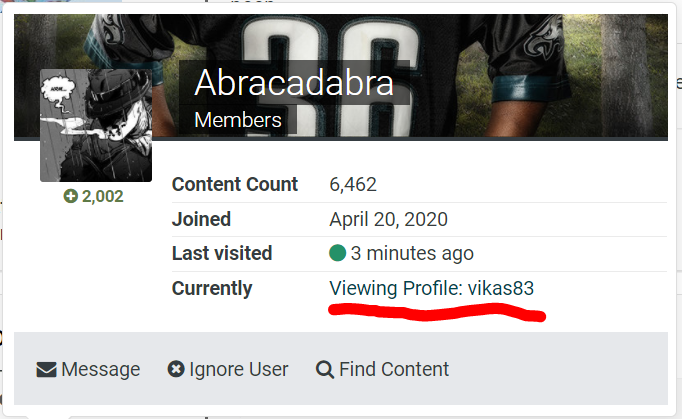The width and height of the screenshot is (682, 419).
Task: Open the Viewing Profile: vikas83 link
Action: pyautogui.click(x=431, y=288)
